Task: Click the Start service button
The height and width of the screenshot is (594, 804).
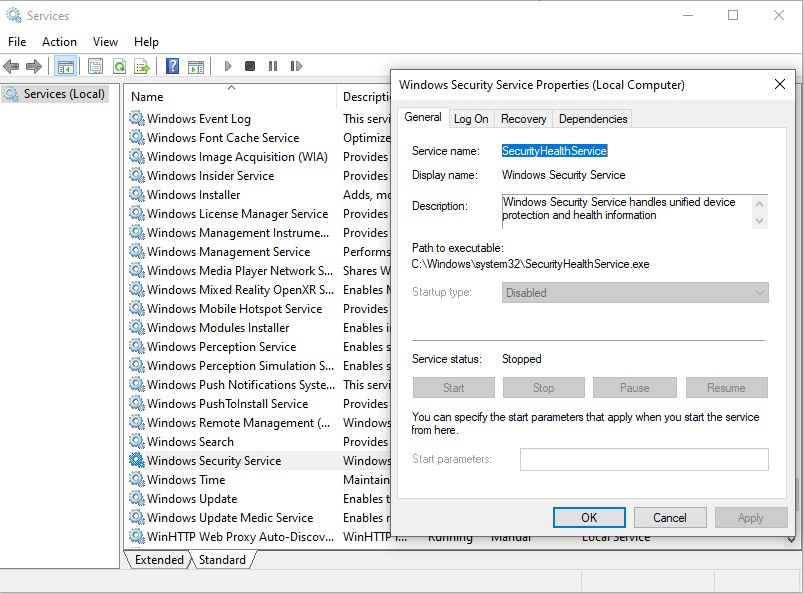Action: tap(453, 387)
